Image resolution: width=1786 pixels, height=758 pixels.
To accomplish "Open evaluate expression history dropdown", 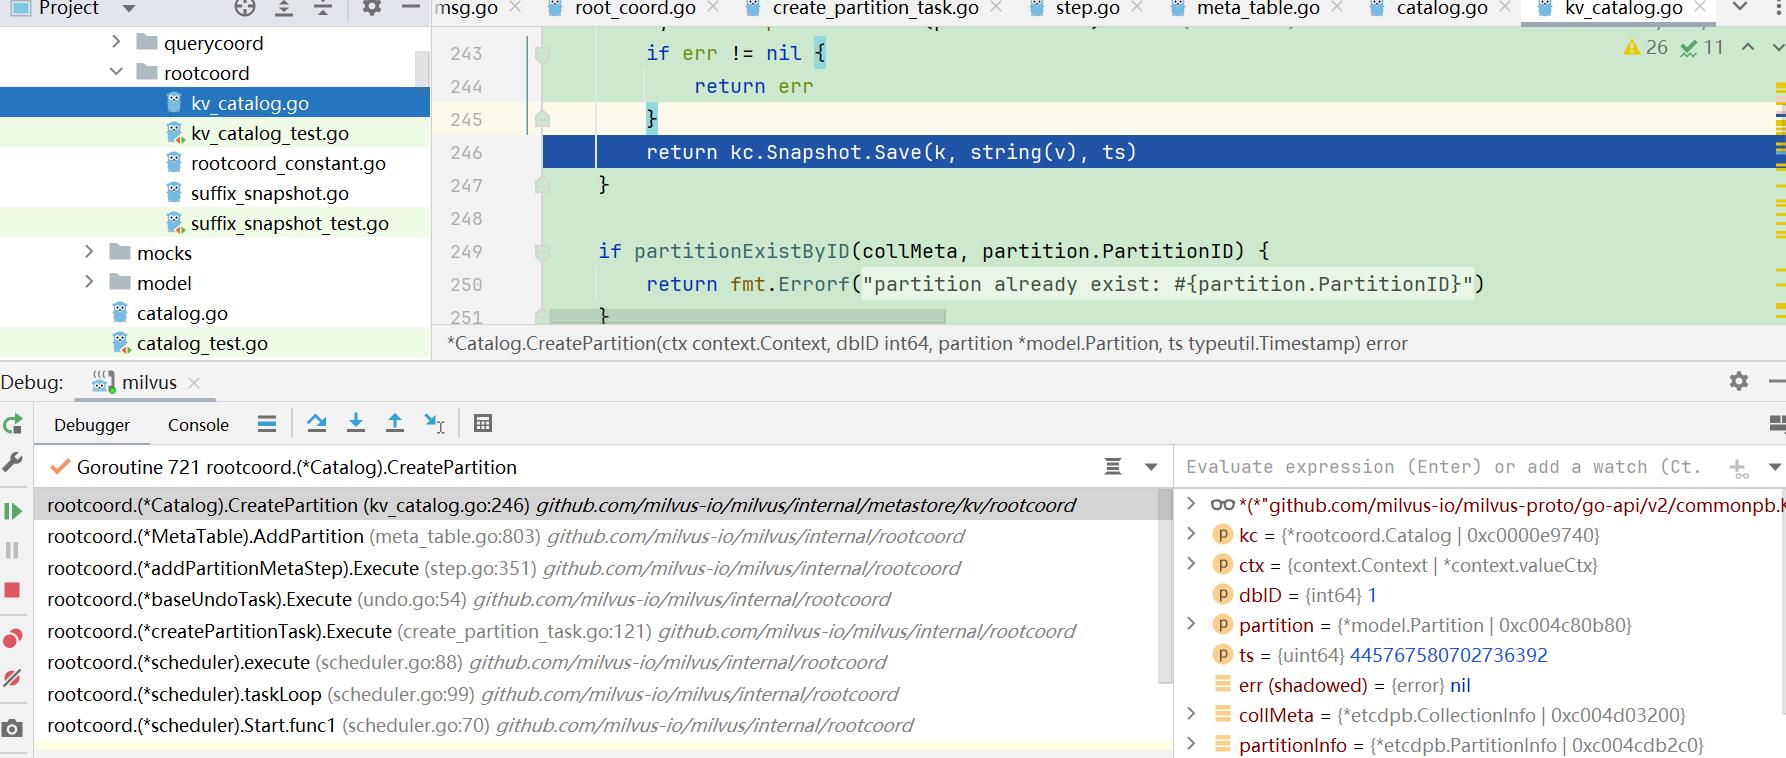I will 1774,467.
